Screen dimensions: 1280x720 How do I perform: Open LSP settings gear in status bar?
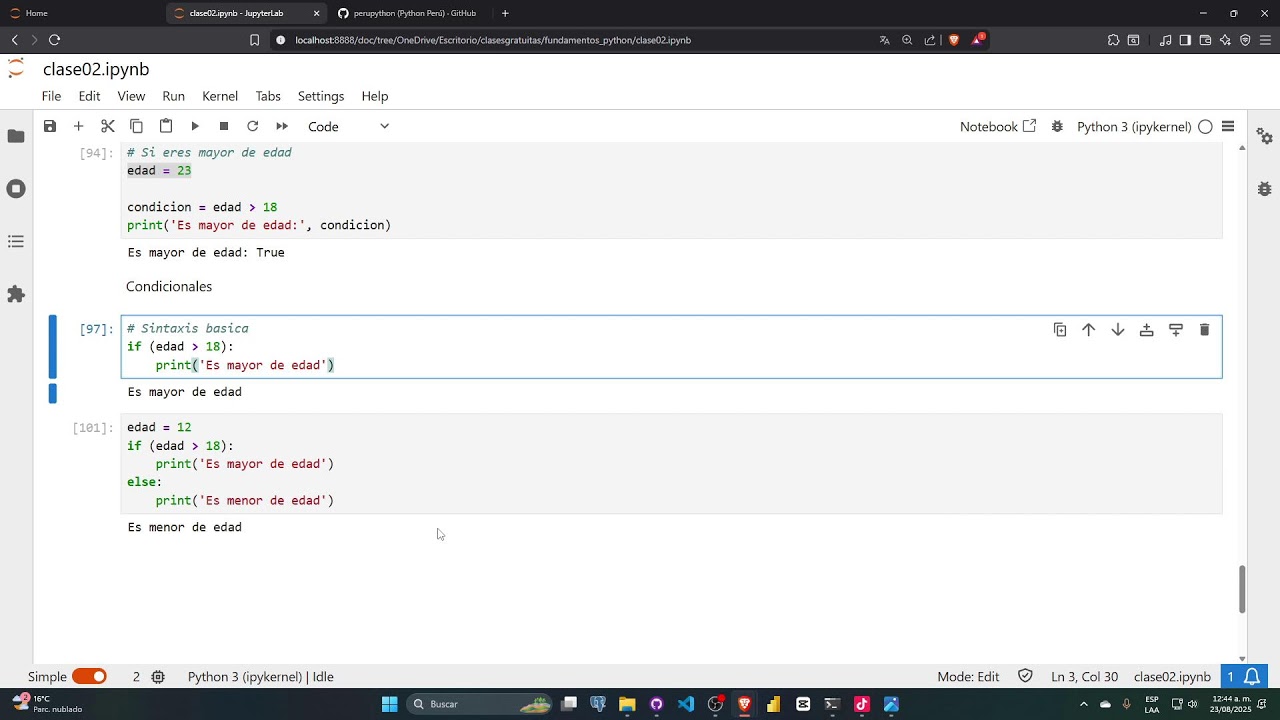click(158, 677)
